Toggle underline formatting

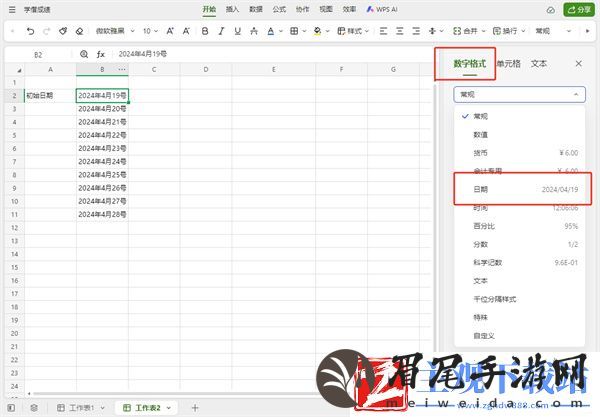238,31
